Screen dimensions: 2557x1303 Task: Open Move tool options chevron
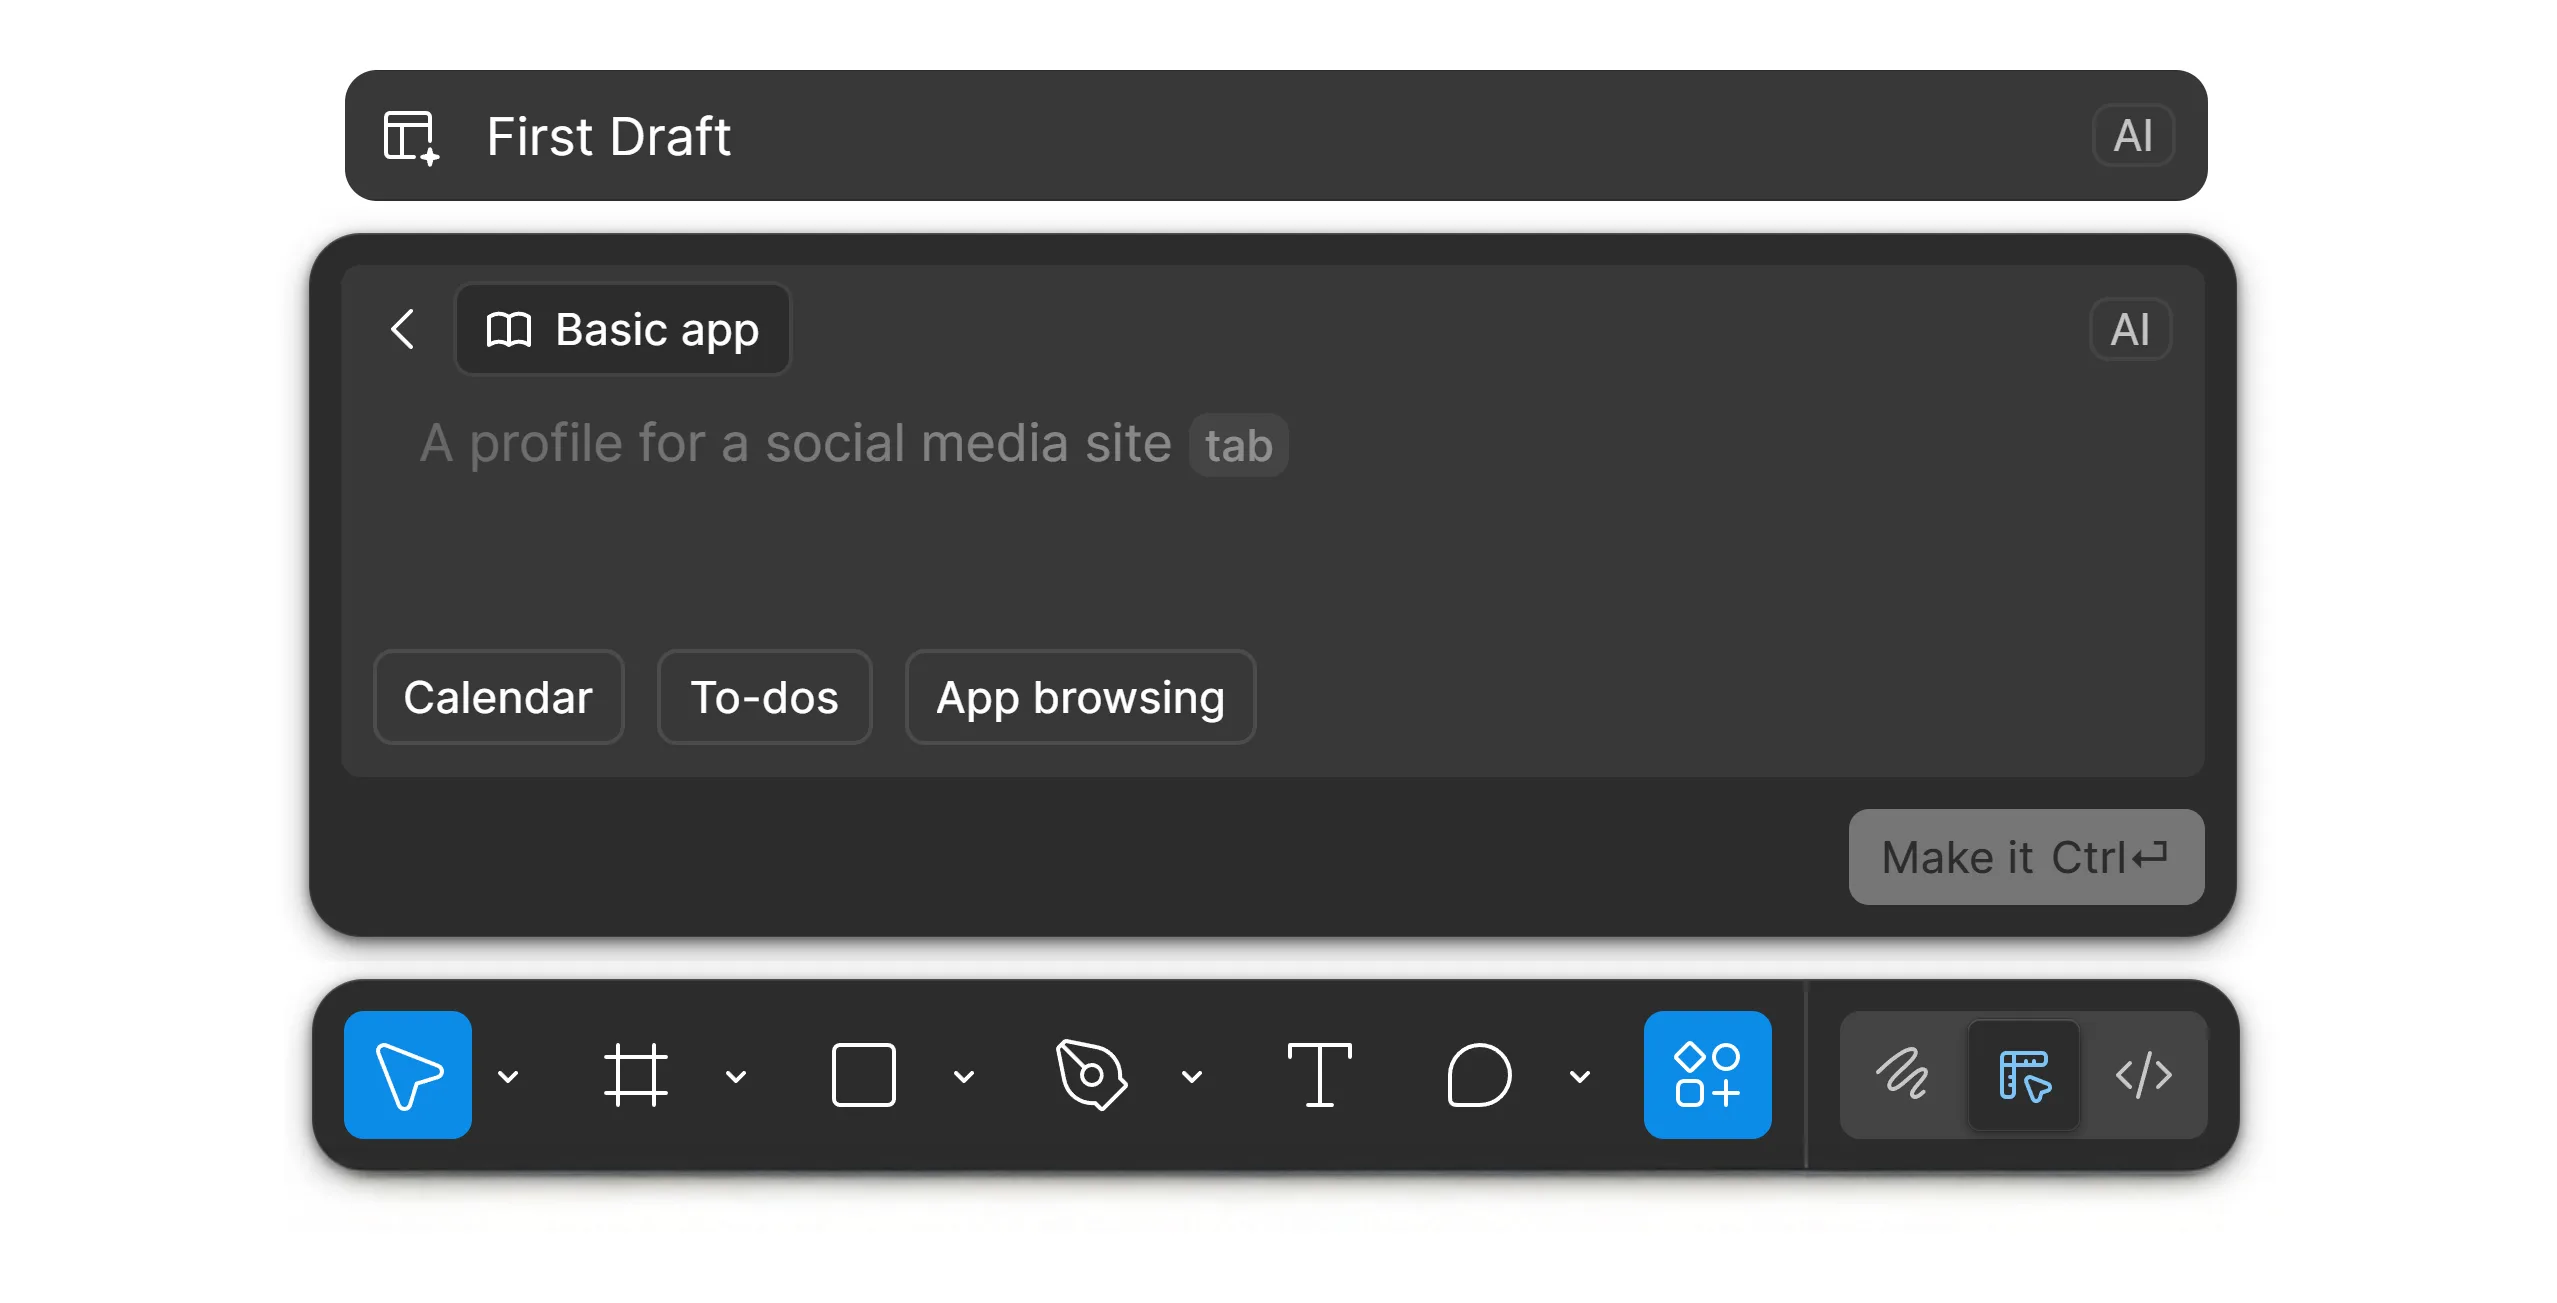tap(508, 1077)
